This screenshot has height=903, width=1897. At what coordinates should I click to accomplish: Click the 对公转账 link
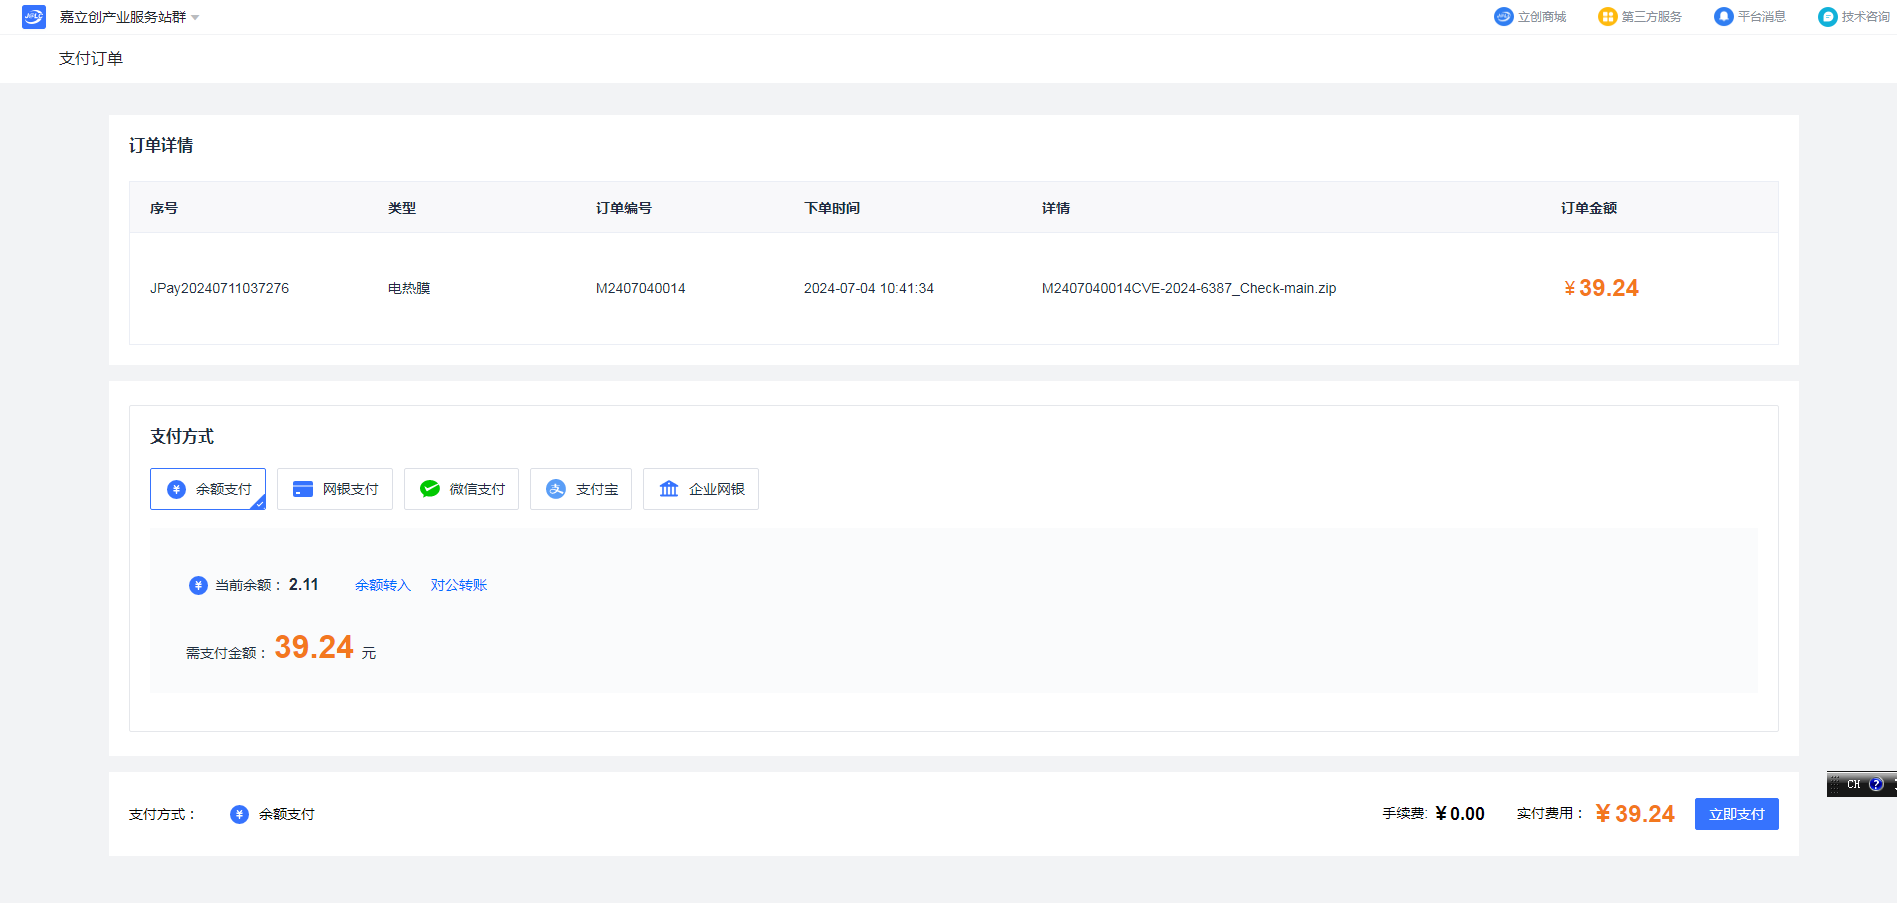pos(459,585)
